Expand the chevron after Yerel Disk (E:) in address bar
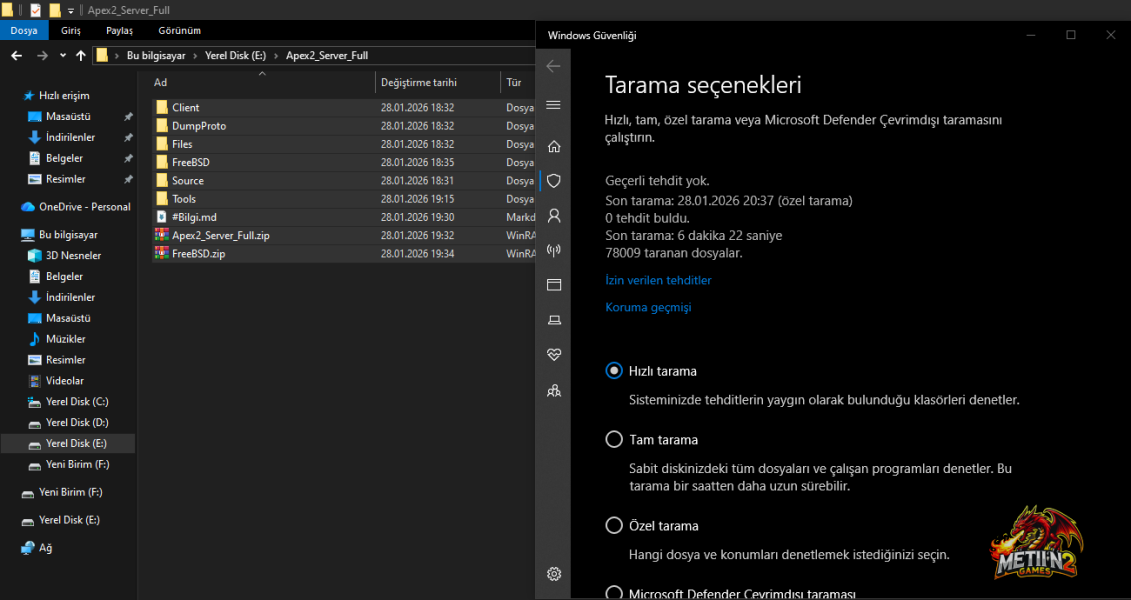The height and width of the screenshot is (600, 1131). (x=276, y=56)
